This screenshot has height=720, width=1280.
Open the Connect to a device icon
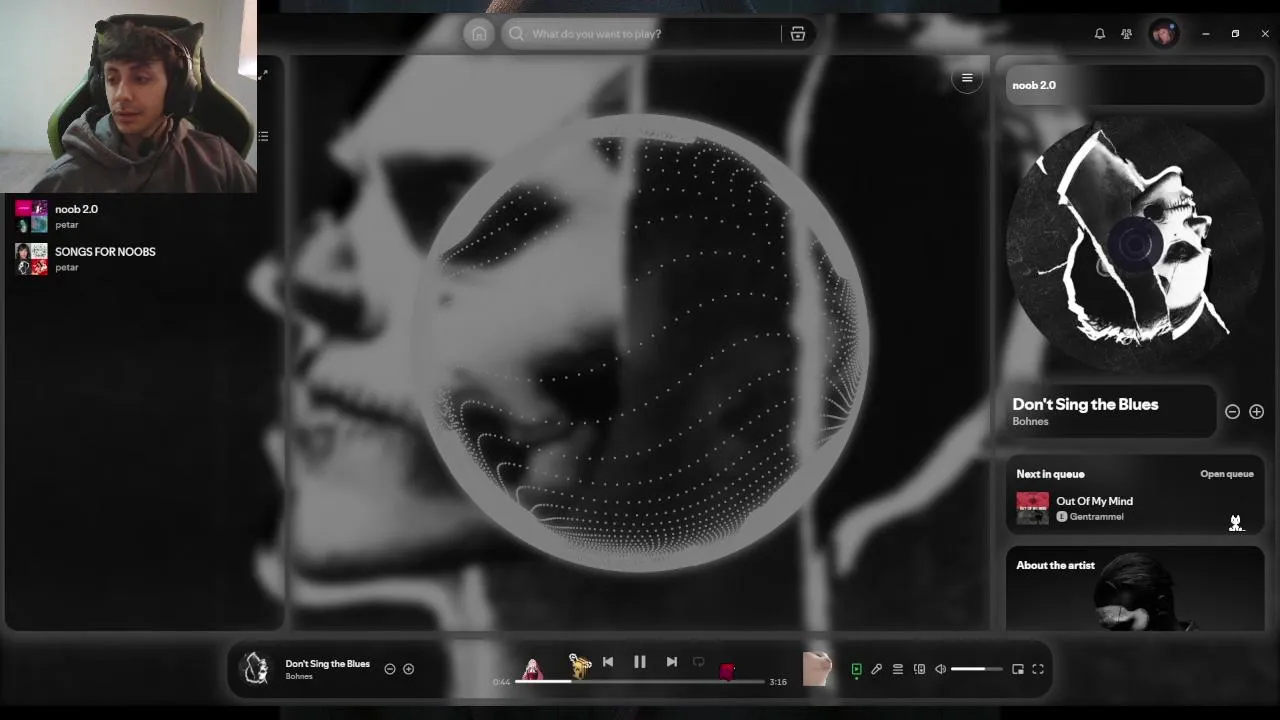point(919,669)
